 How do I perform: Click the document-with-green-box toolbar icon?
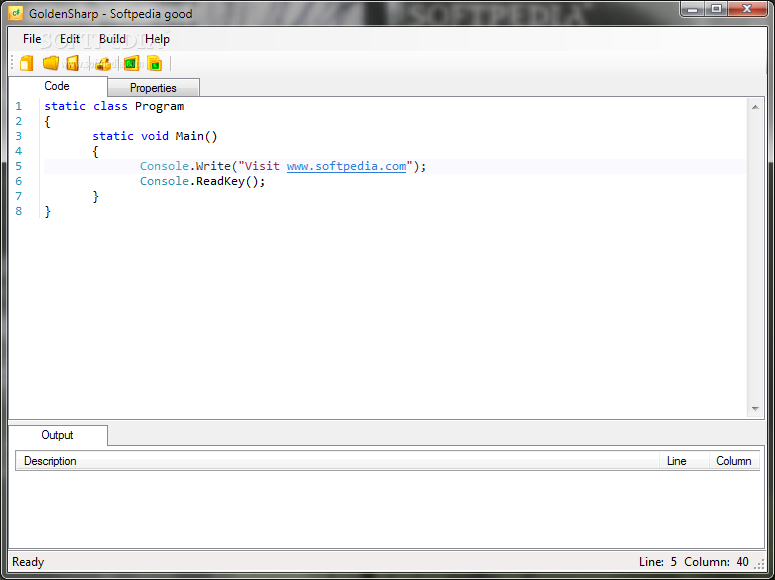point(155,63)
